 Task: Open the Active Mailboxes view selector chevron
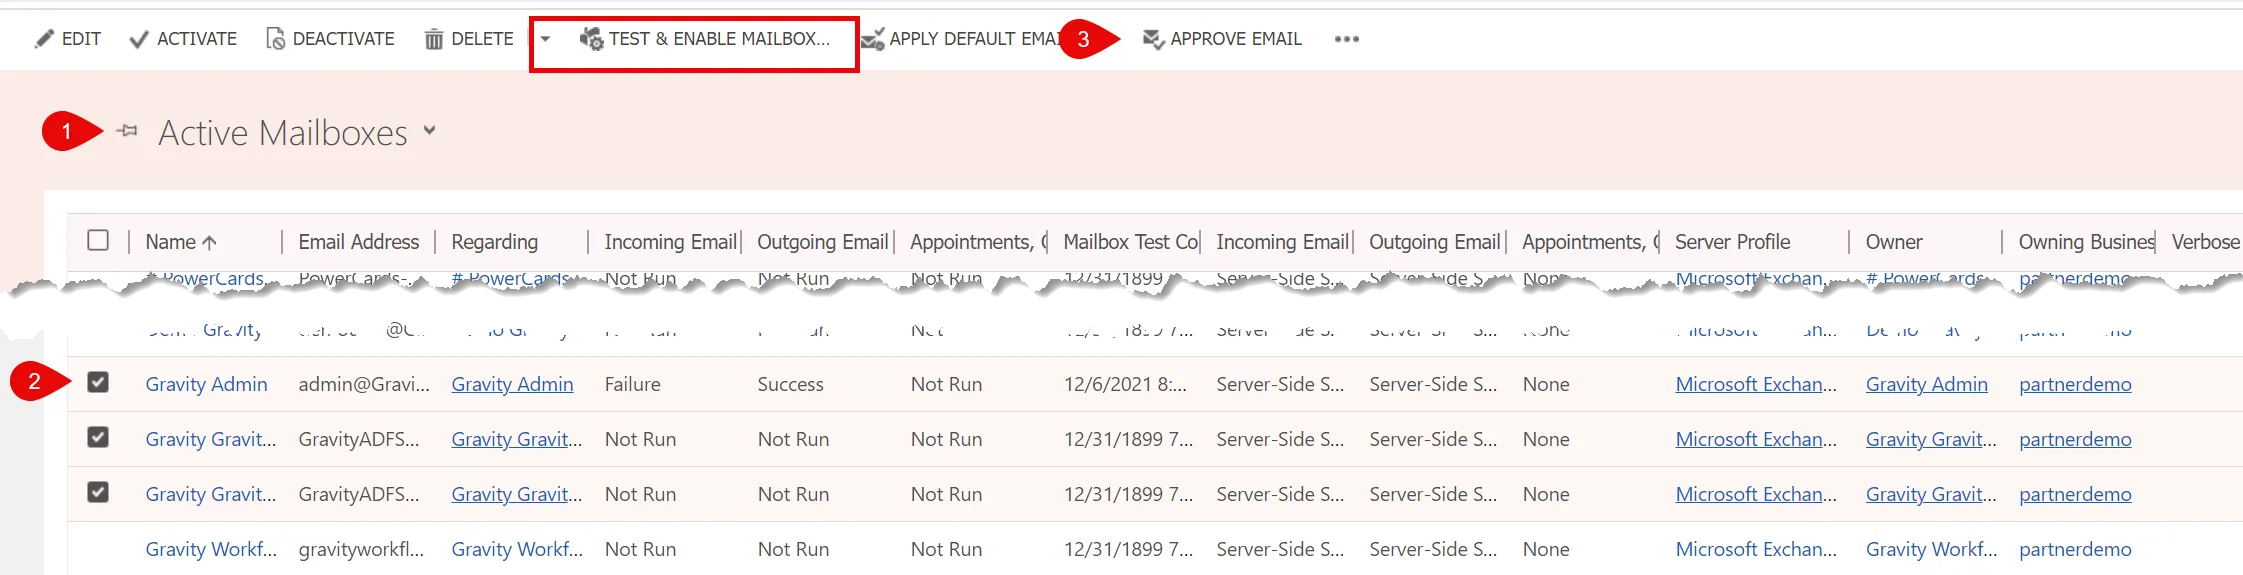pyautogui.click(x=430, y=130)
